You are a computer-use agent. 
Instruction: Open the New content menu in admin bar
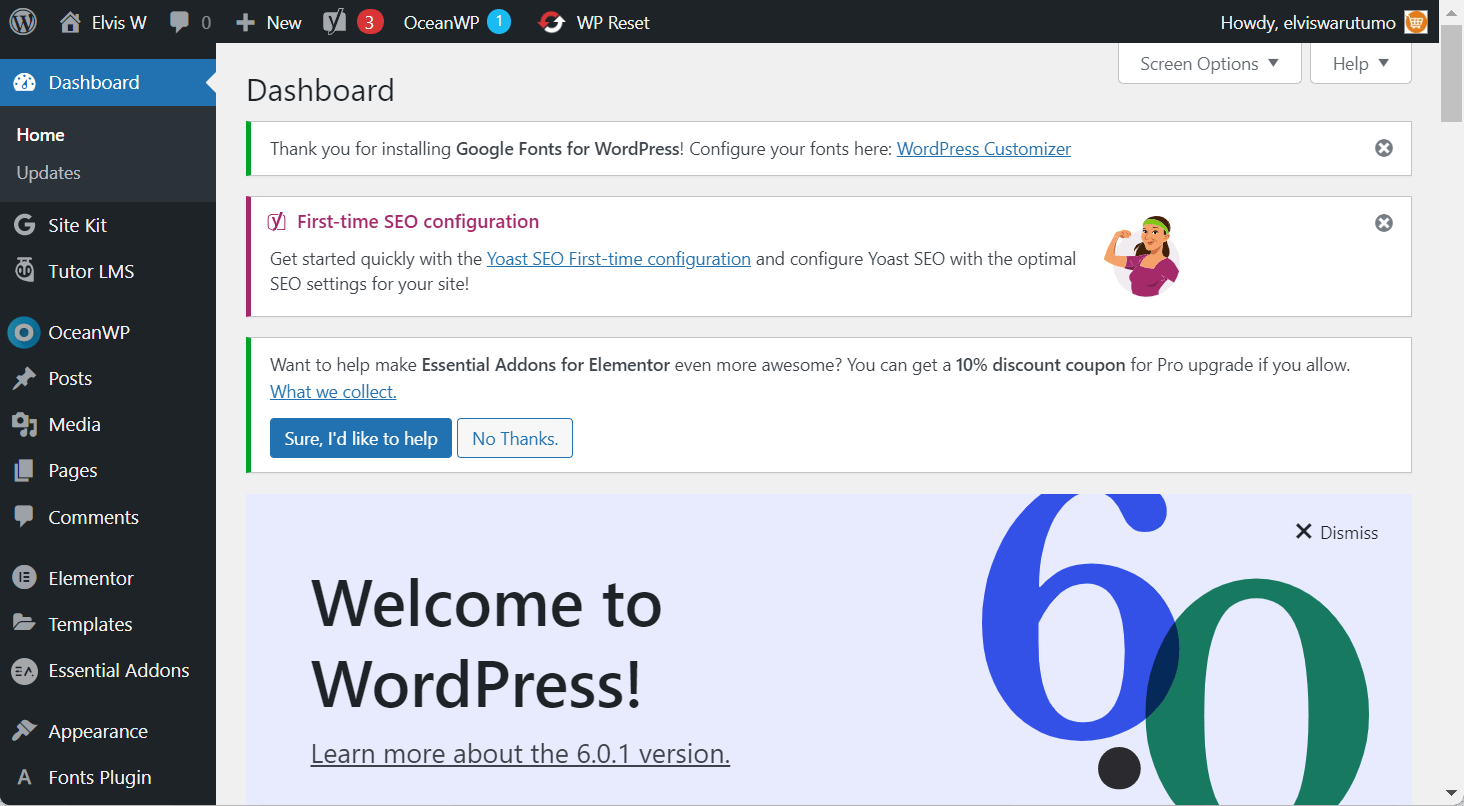[x=269, y=22]
